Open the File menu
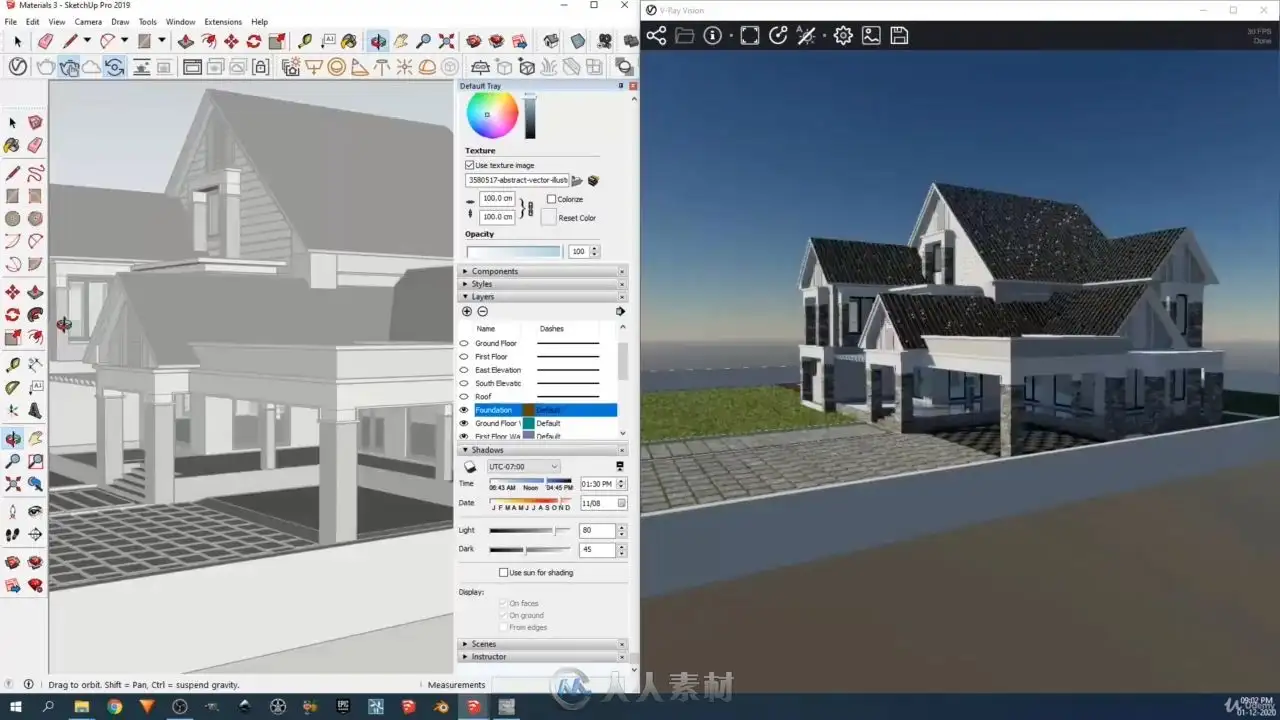Viewport: 1280px width, 720px height. 11,22
